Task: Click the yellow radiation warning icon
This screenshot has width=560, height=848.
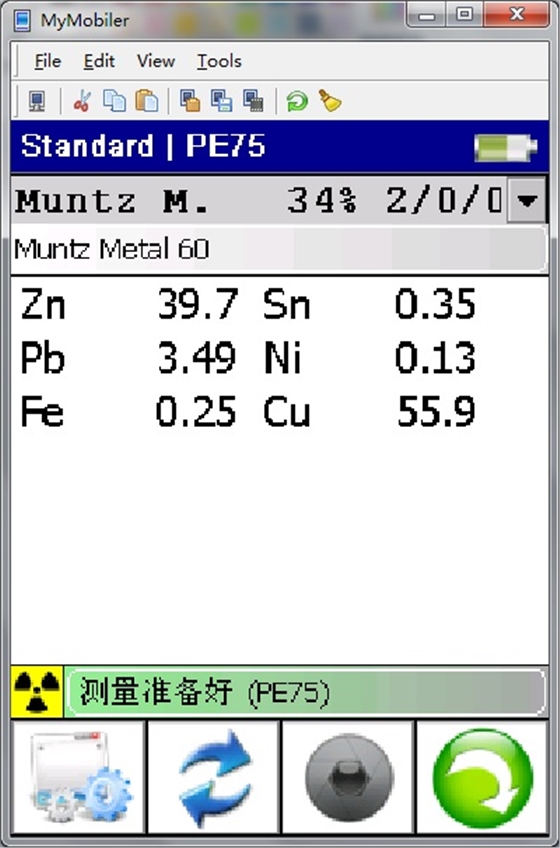Action: 37,692
